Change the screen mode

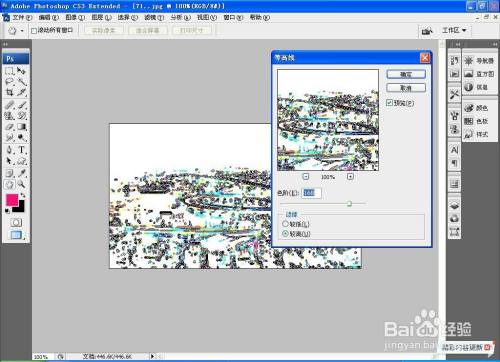16,235
